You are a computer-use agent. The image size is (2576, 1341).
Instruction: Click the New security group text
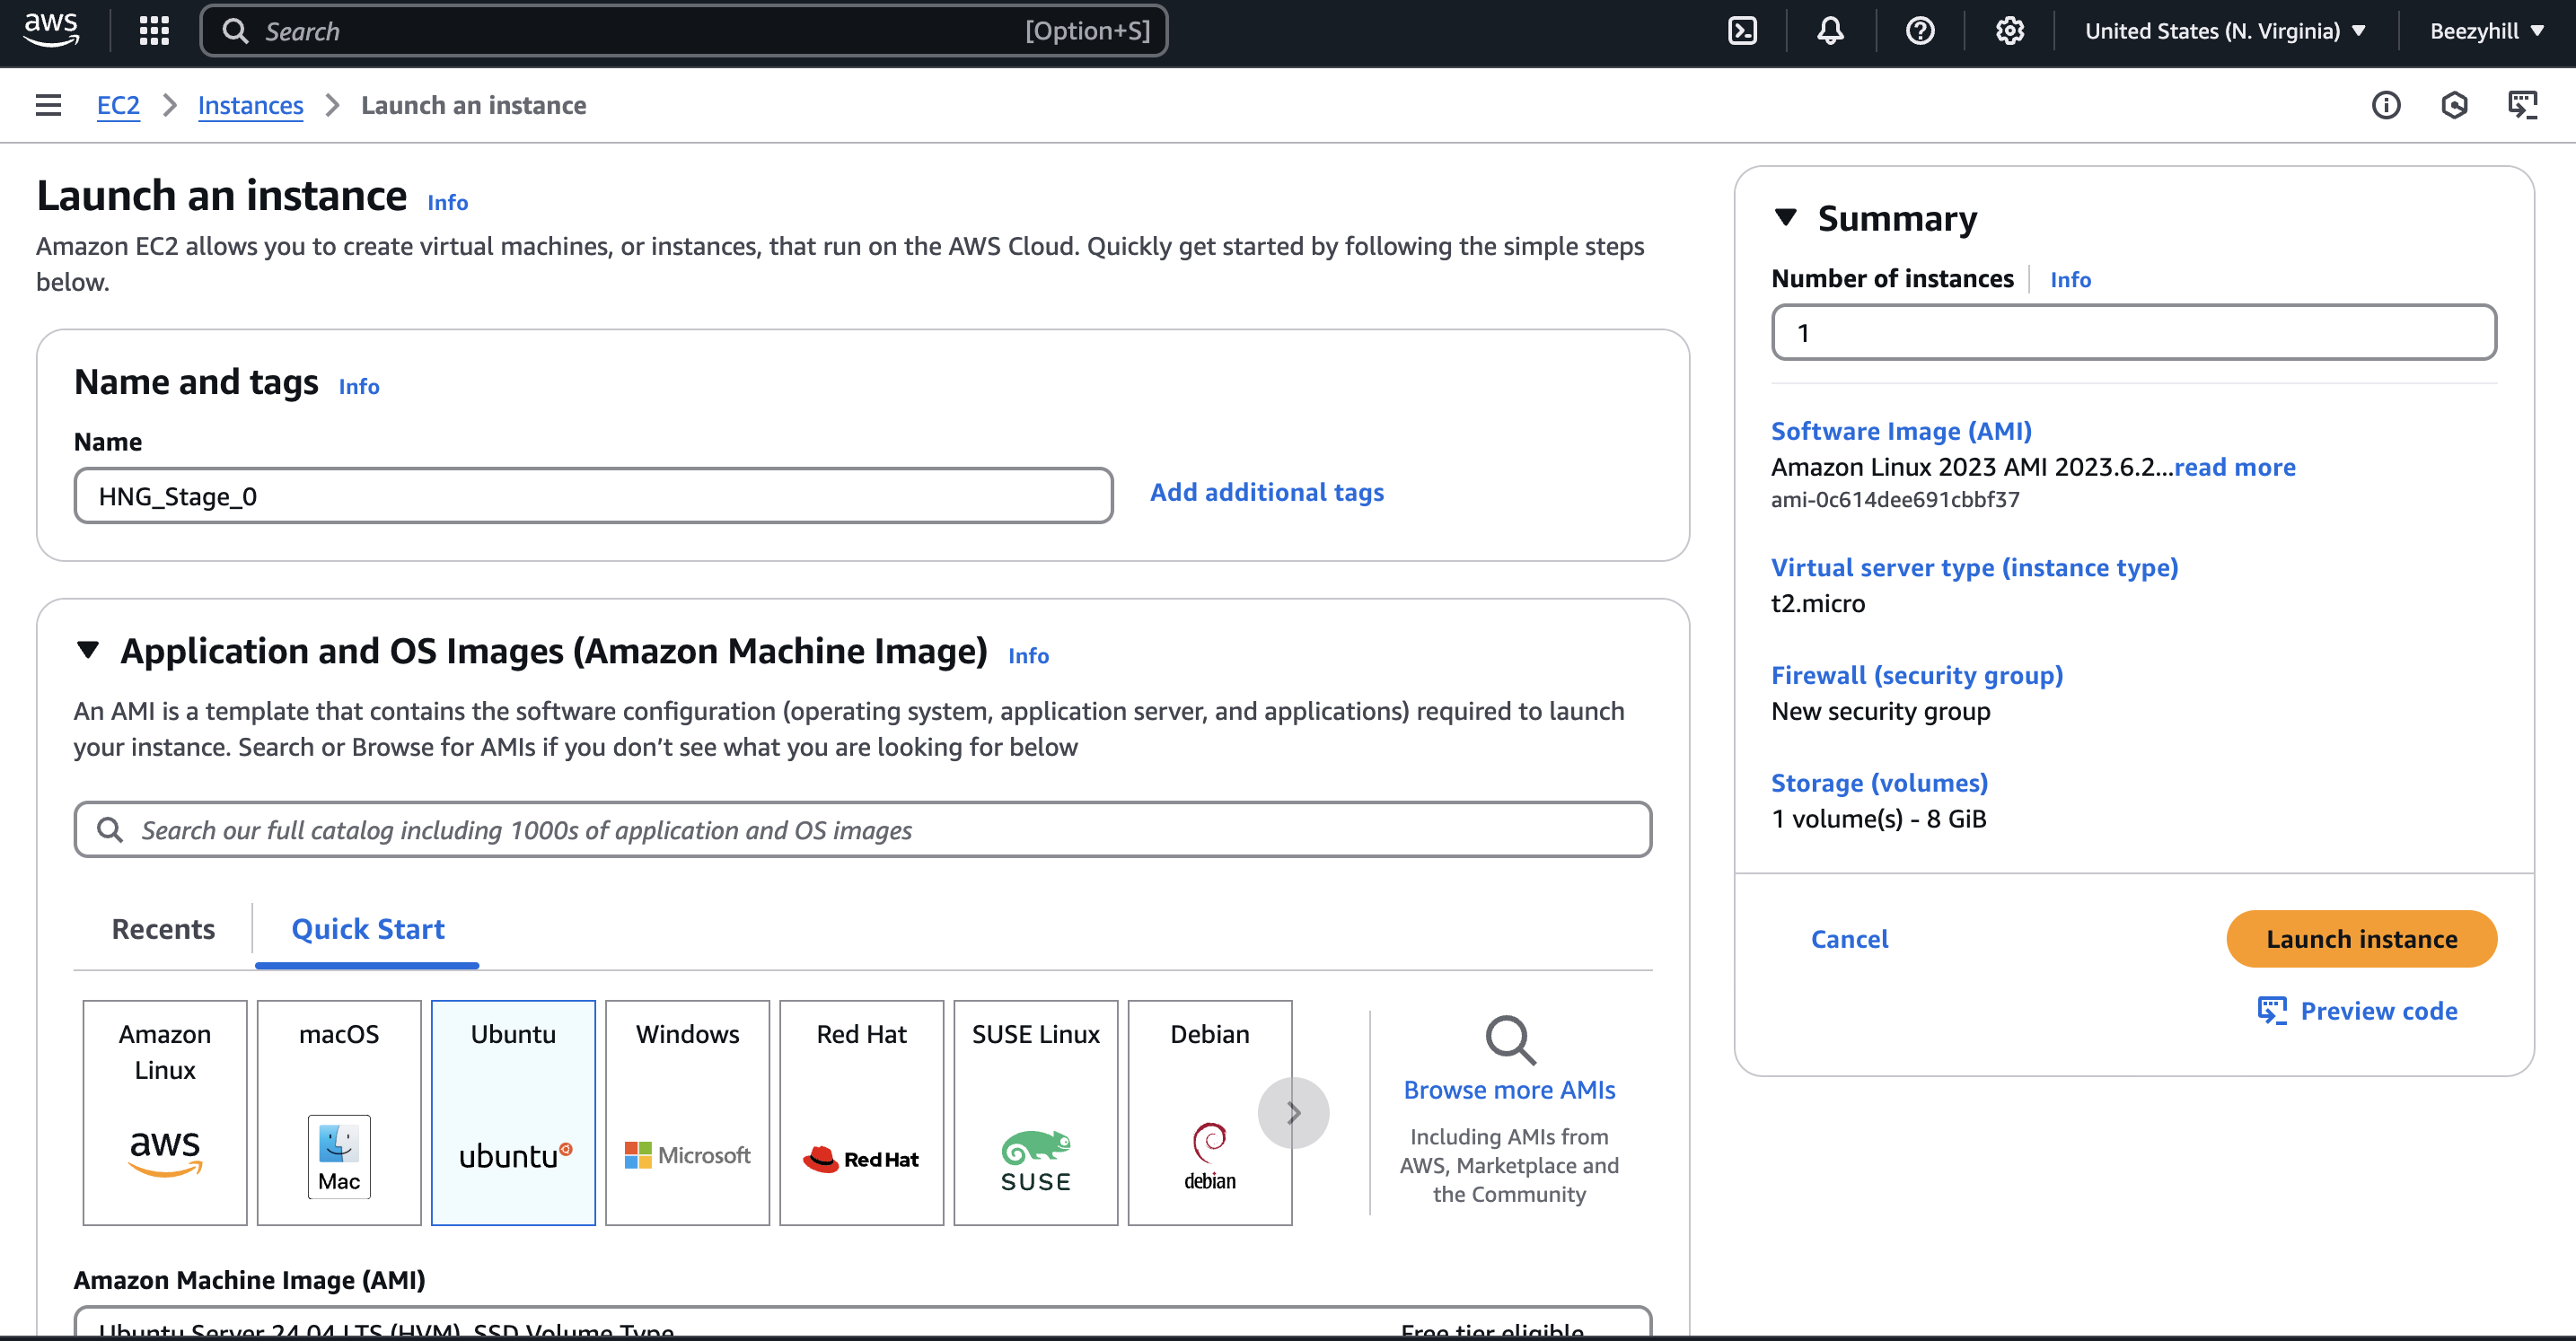click(1881, 711)
